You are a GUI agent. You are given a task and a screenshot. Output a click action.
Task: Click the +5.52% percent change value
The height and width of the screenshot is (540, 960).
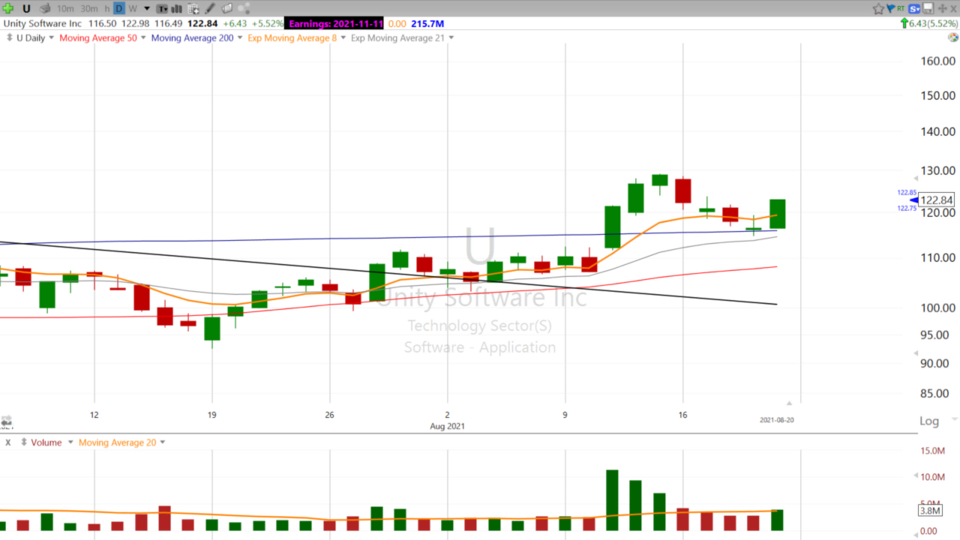[x=267, y=23]
